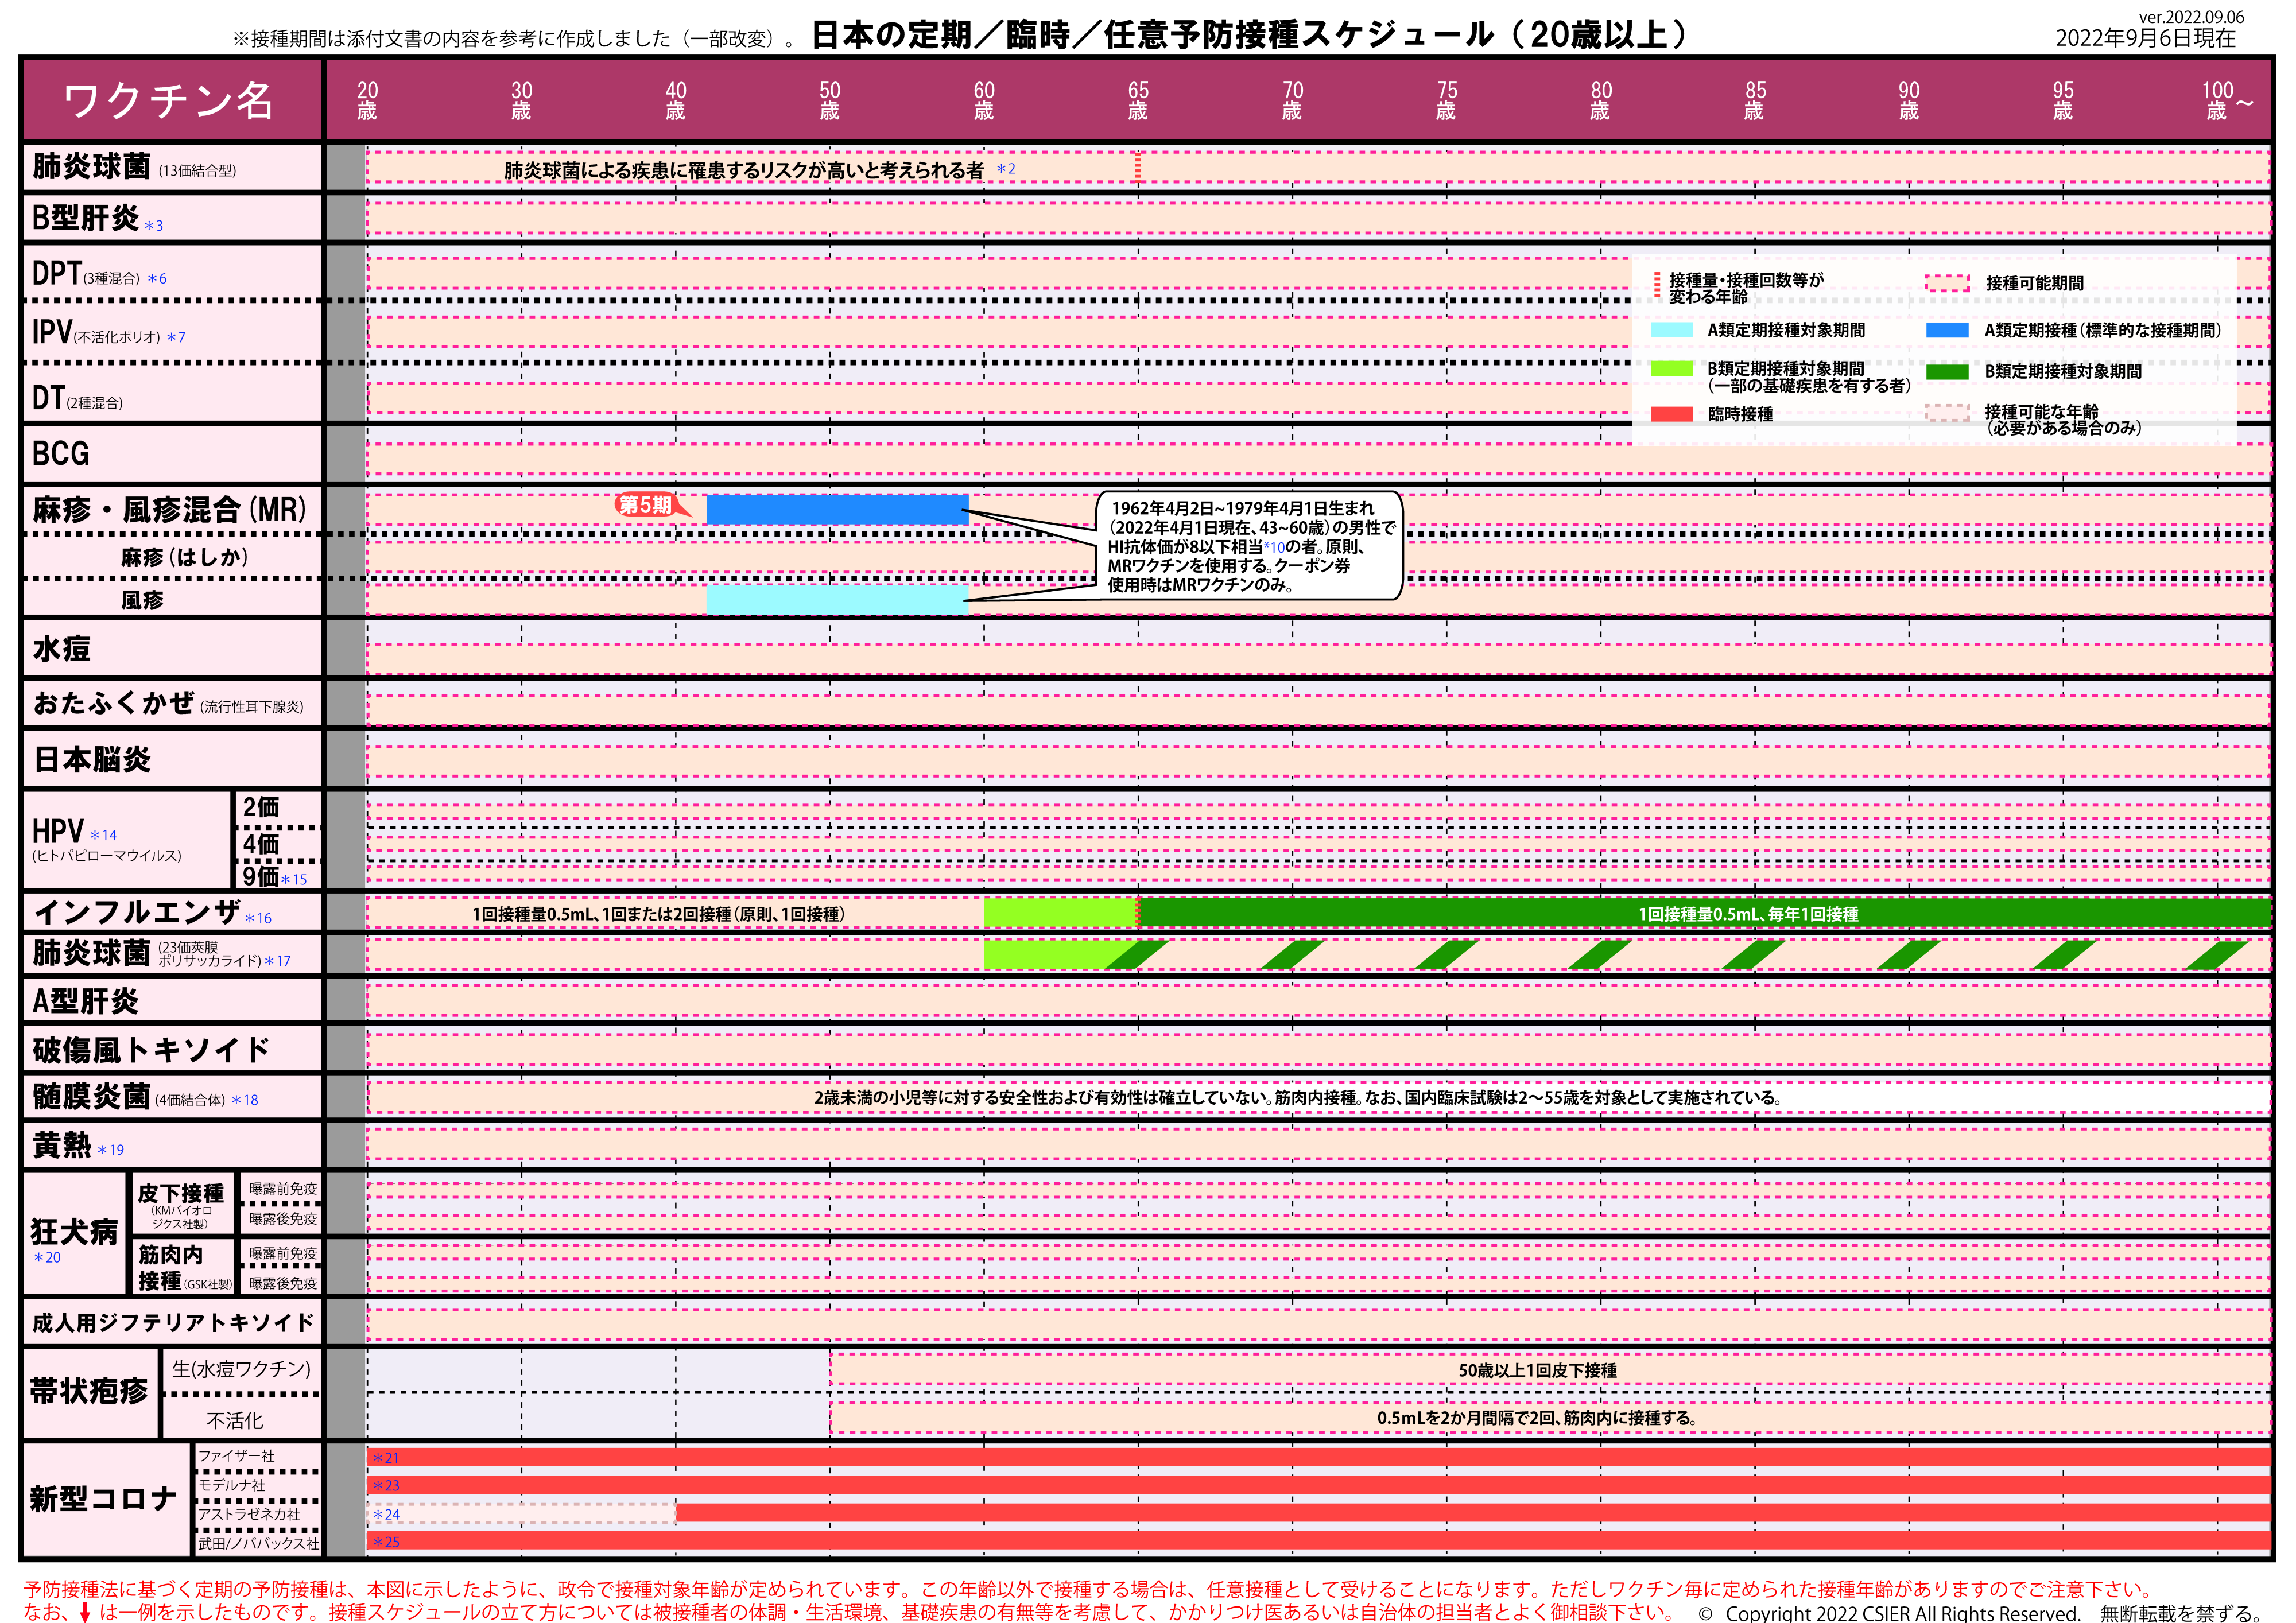Click the red dotted 65歳 marker in the 肺炎球菌 13価 row
The width and height of the screenshot is (2296, 1623).
(1138, 167)
